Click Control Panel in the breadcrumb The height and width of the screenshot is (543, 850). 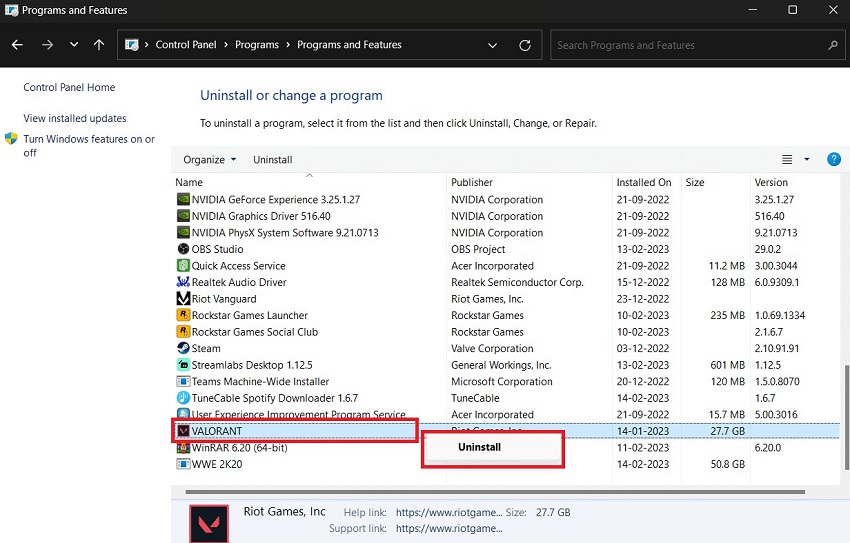pyautogui.click(x=186, y=45)
